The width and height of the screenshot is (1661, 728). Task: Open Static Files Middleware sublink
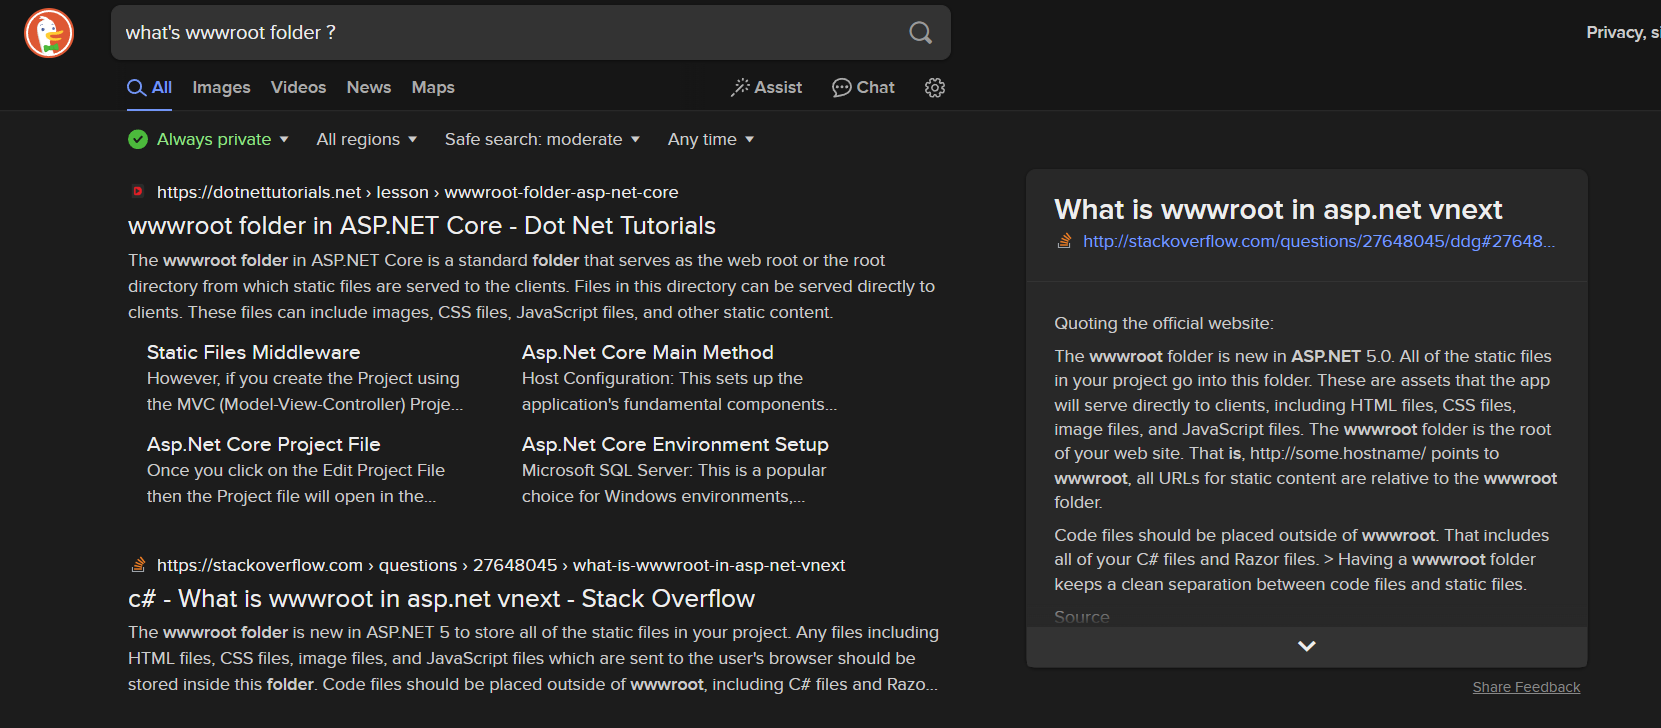(253, 352)
